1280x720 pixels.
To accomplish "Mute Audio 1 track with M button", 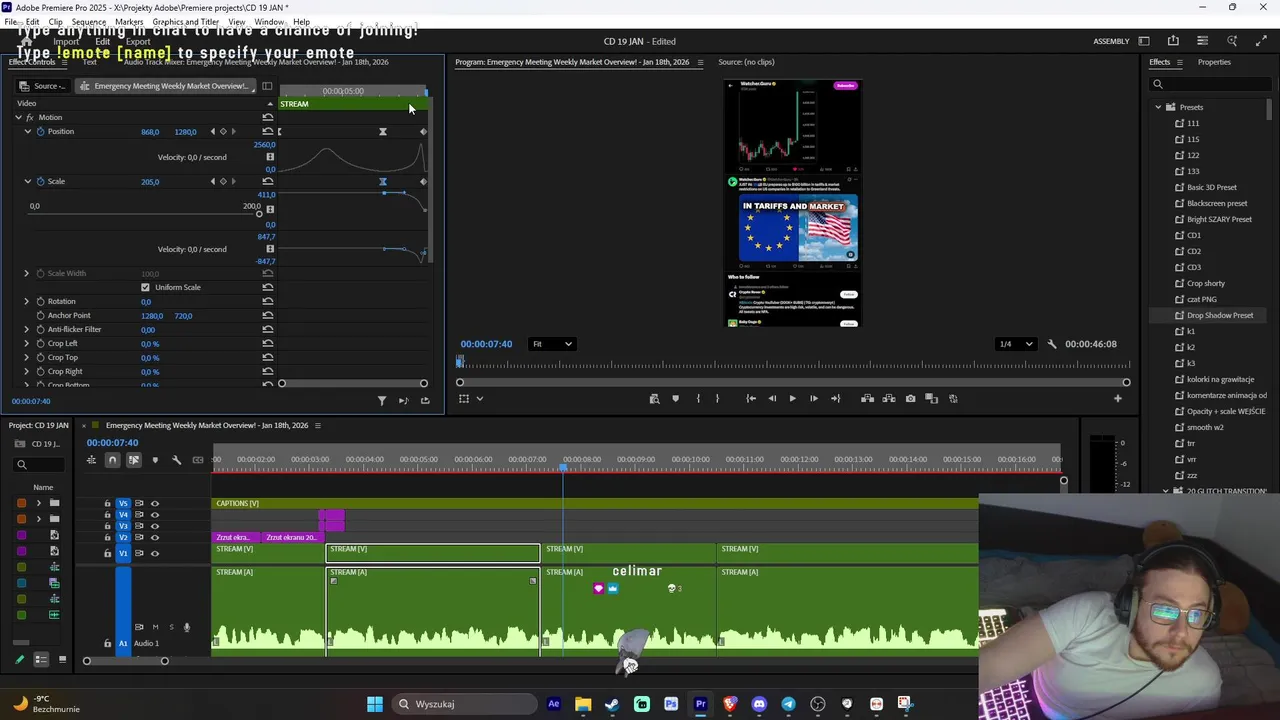I will coord(155,627).
